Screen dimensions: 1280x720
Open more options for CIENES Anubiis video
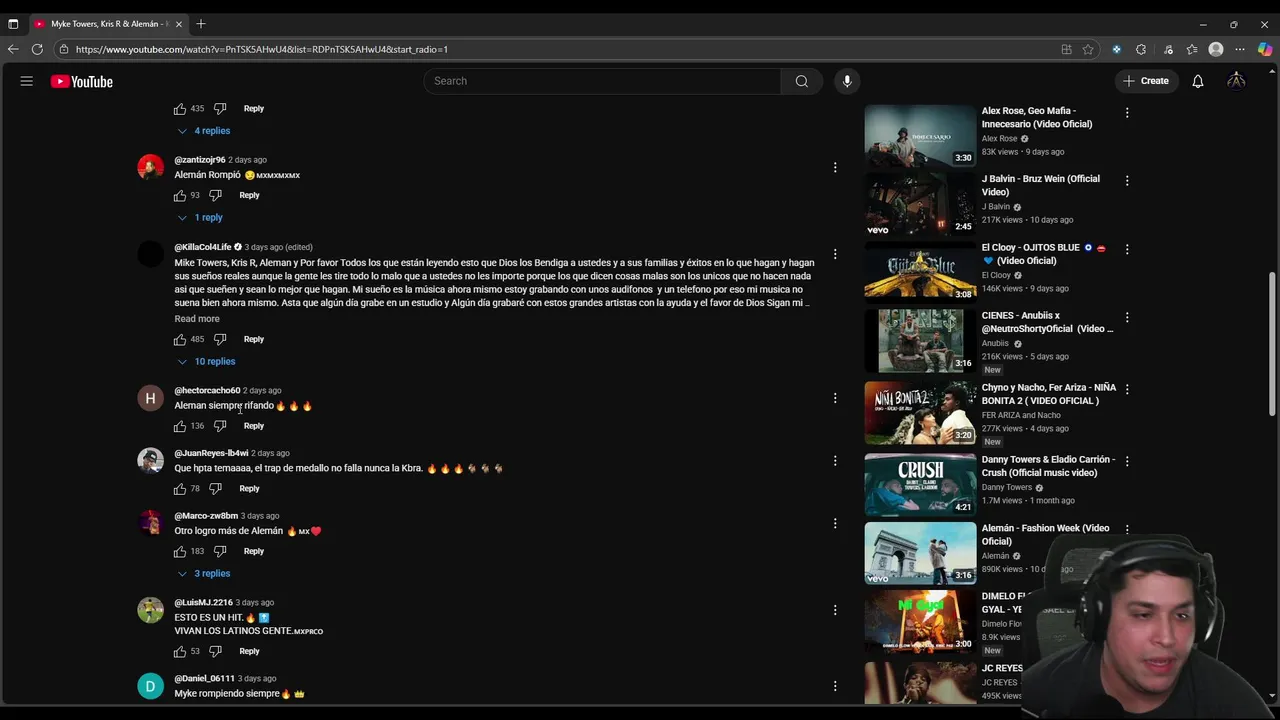(1127, 317)
